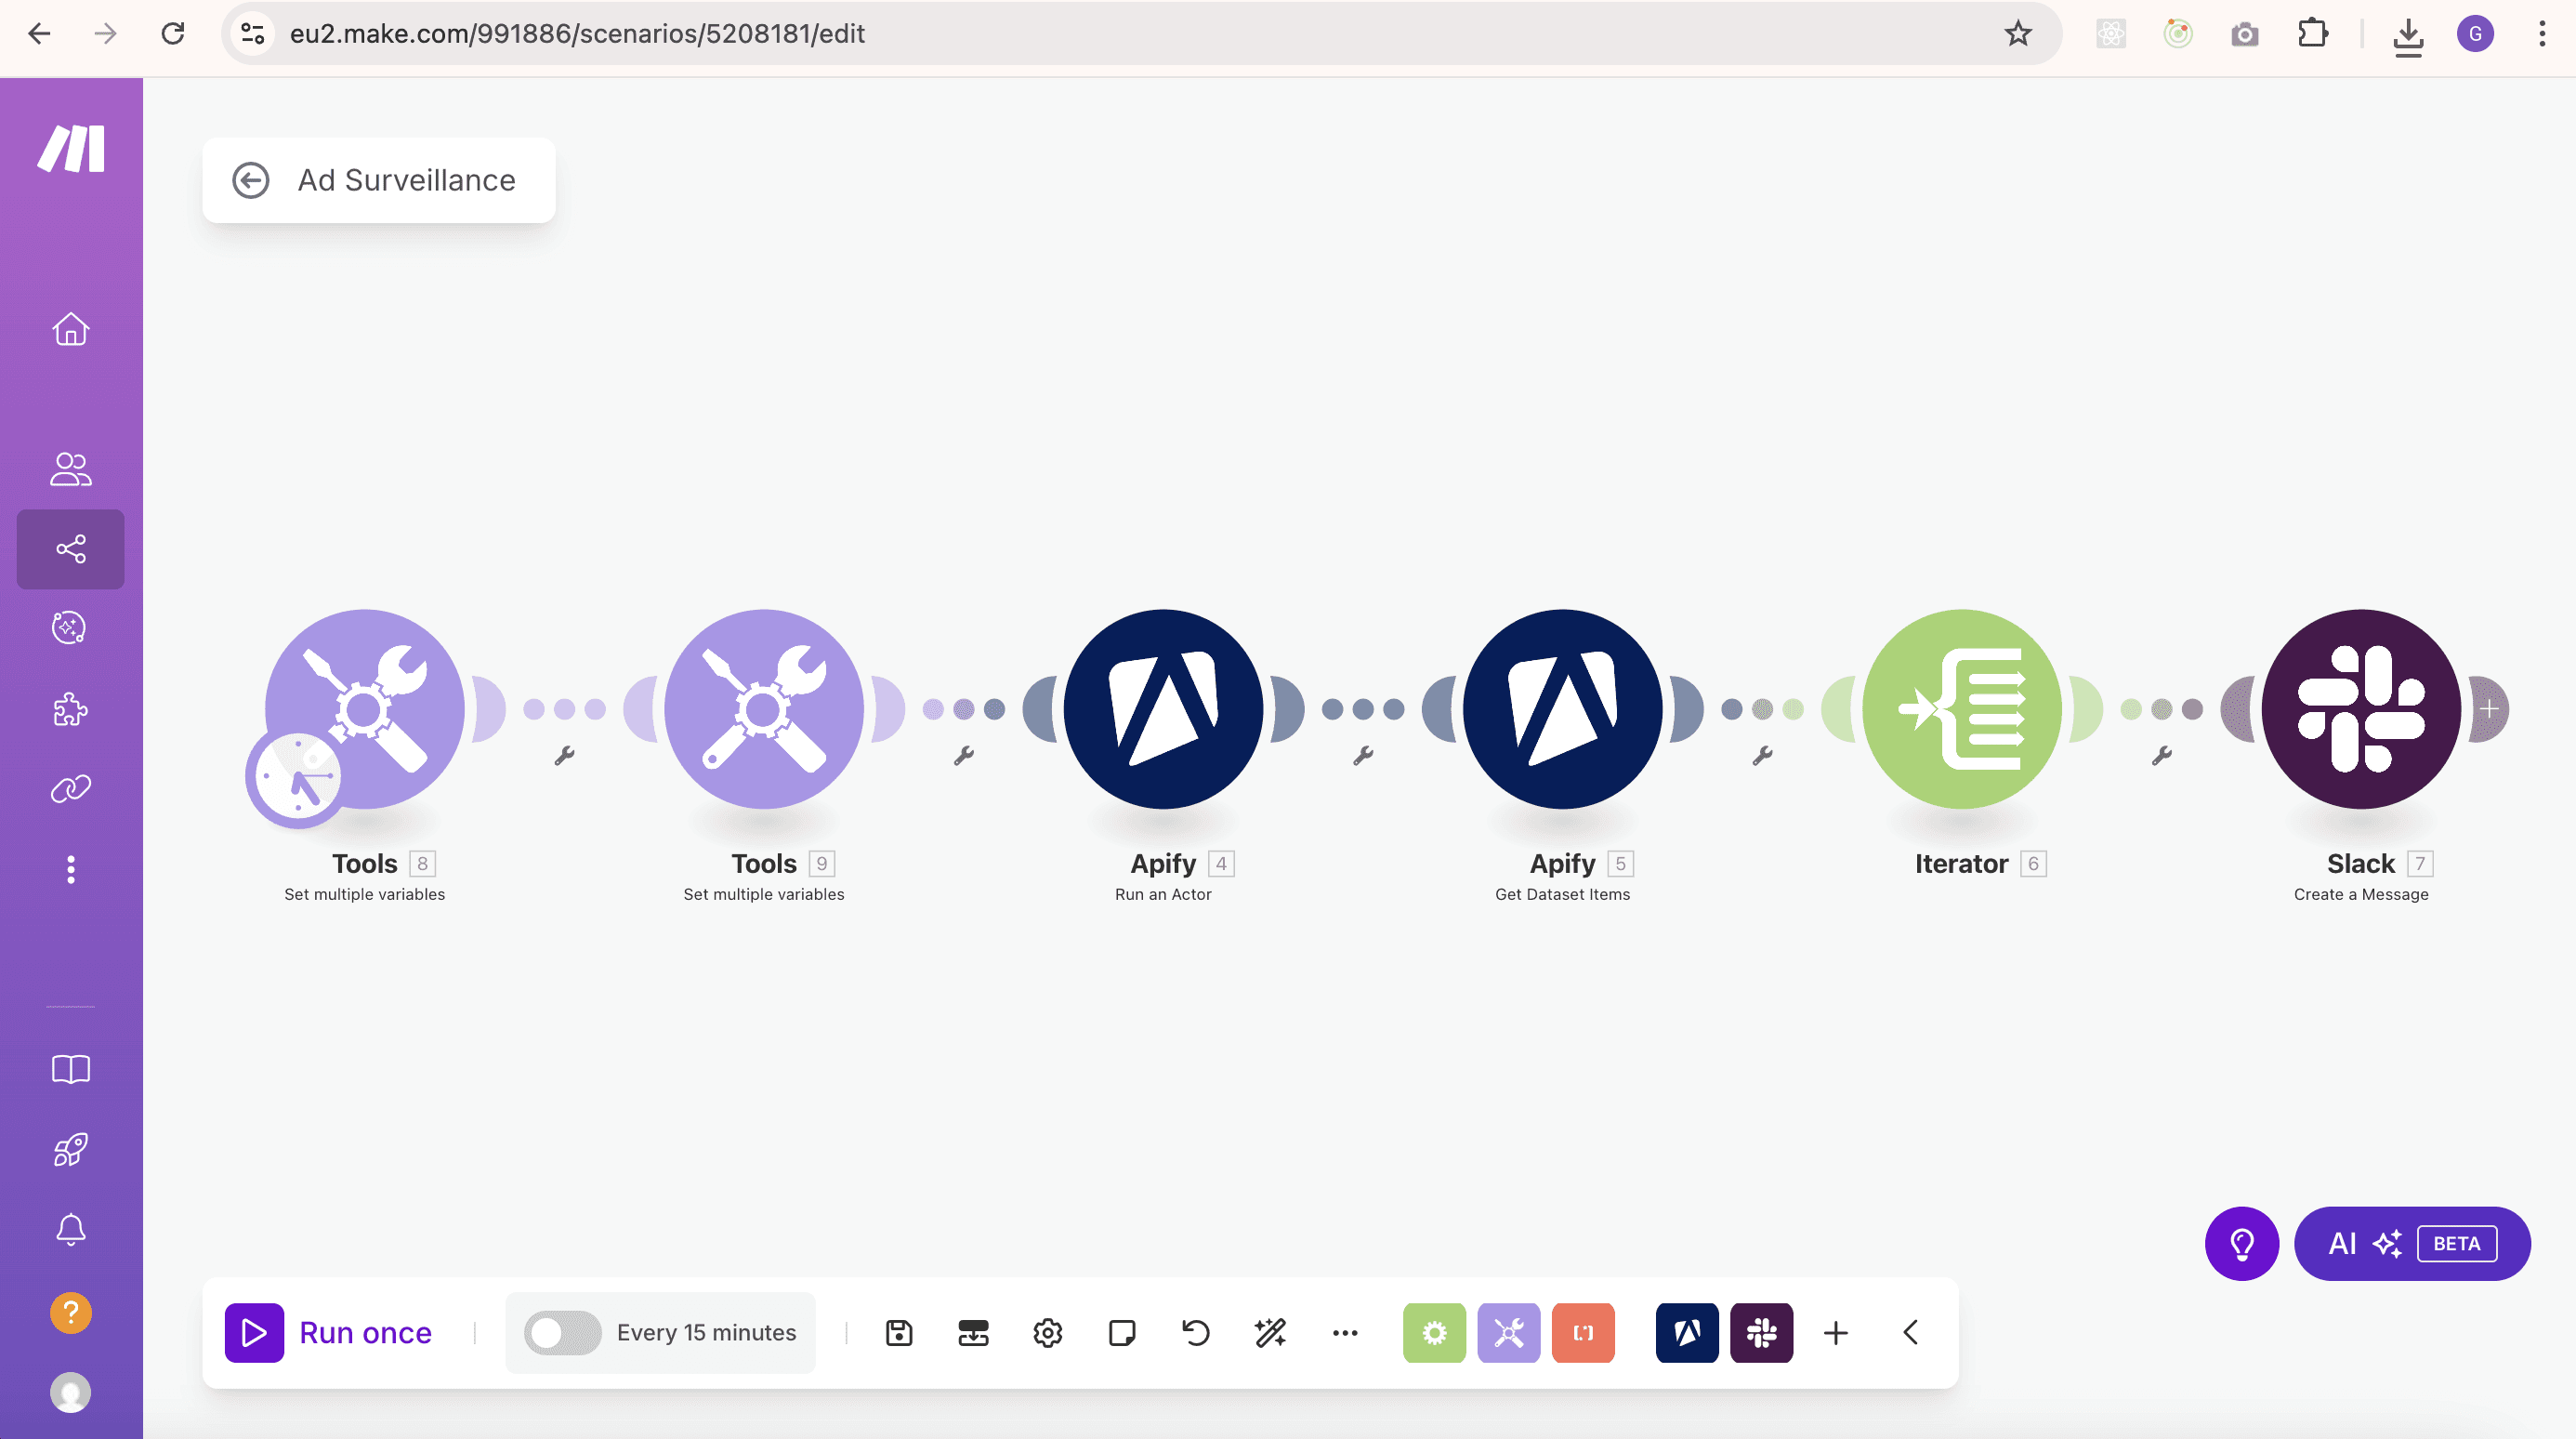Open more sidebar options dots
The height and width of the screenshot is (1439, 2576).
pyautogui.click(x=70, y=869)
